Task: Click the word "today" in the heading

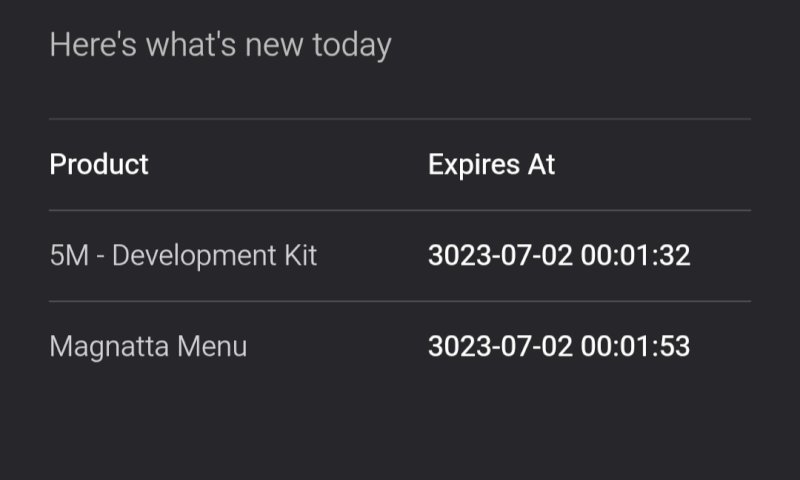Action: [x=351, y=45]
